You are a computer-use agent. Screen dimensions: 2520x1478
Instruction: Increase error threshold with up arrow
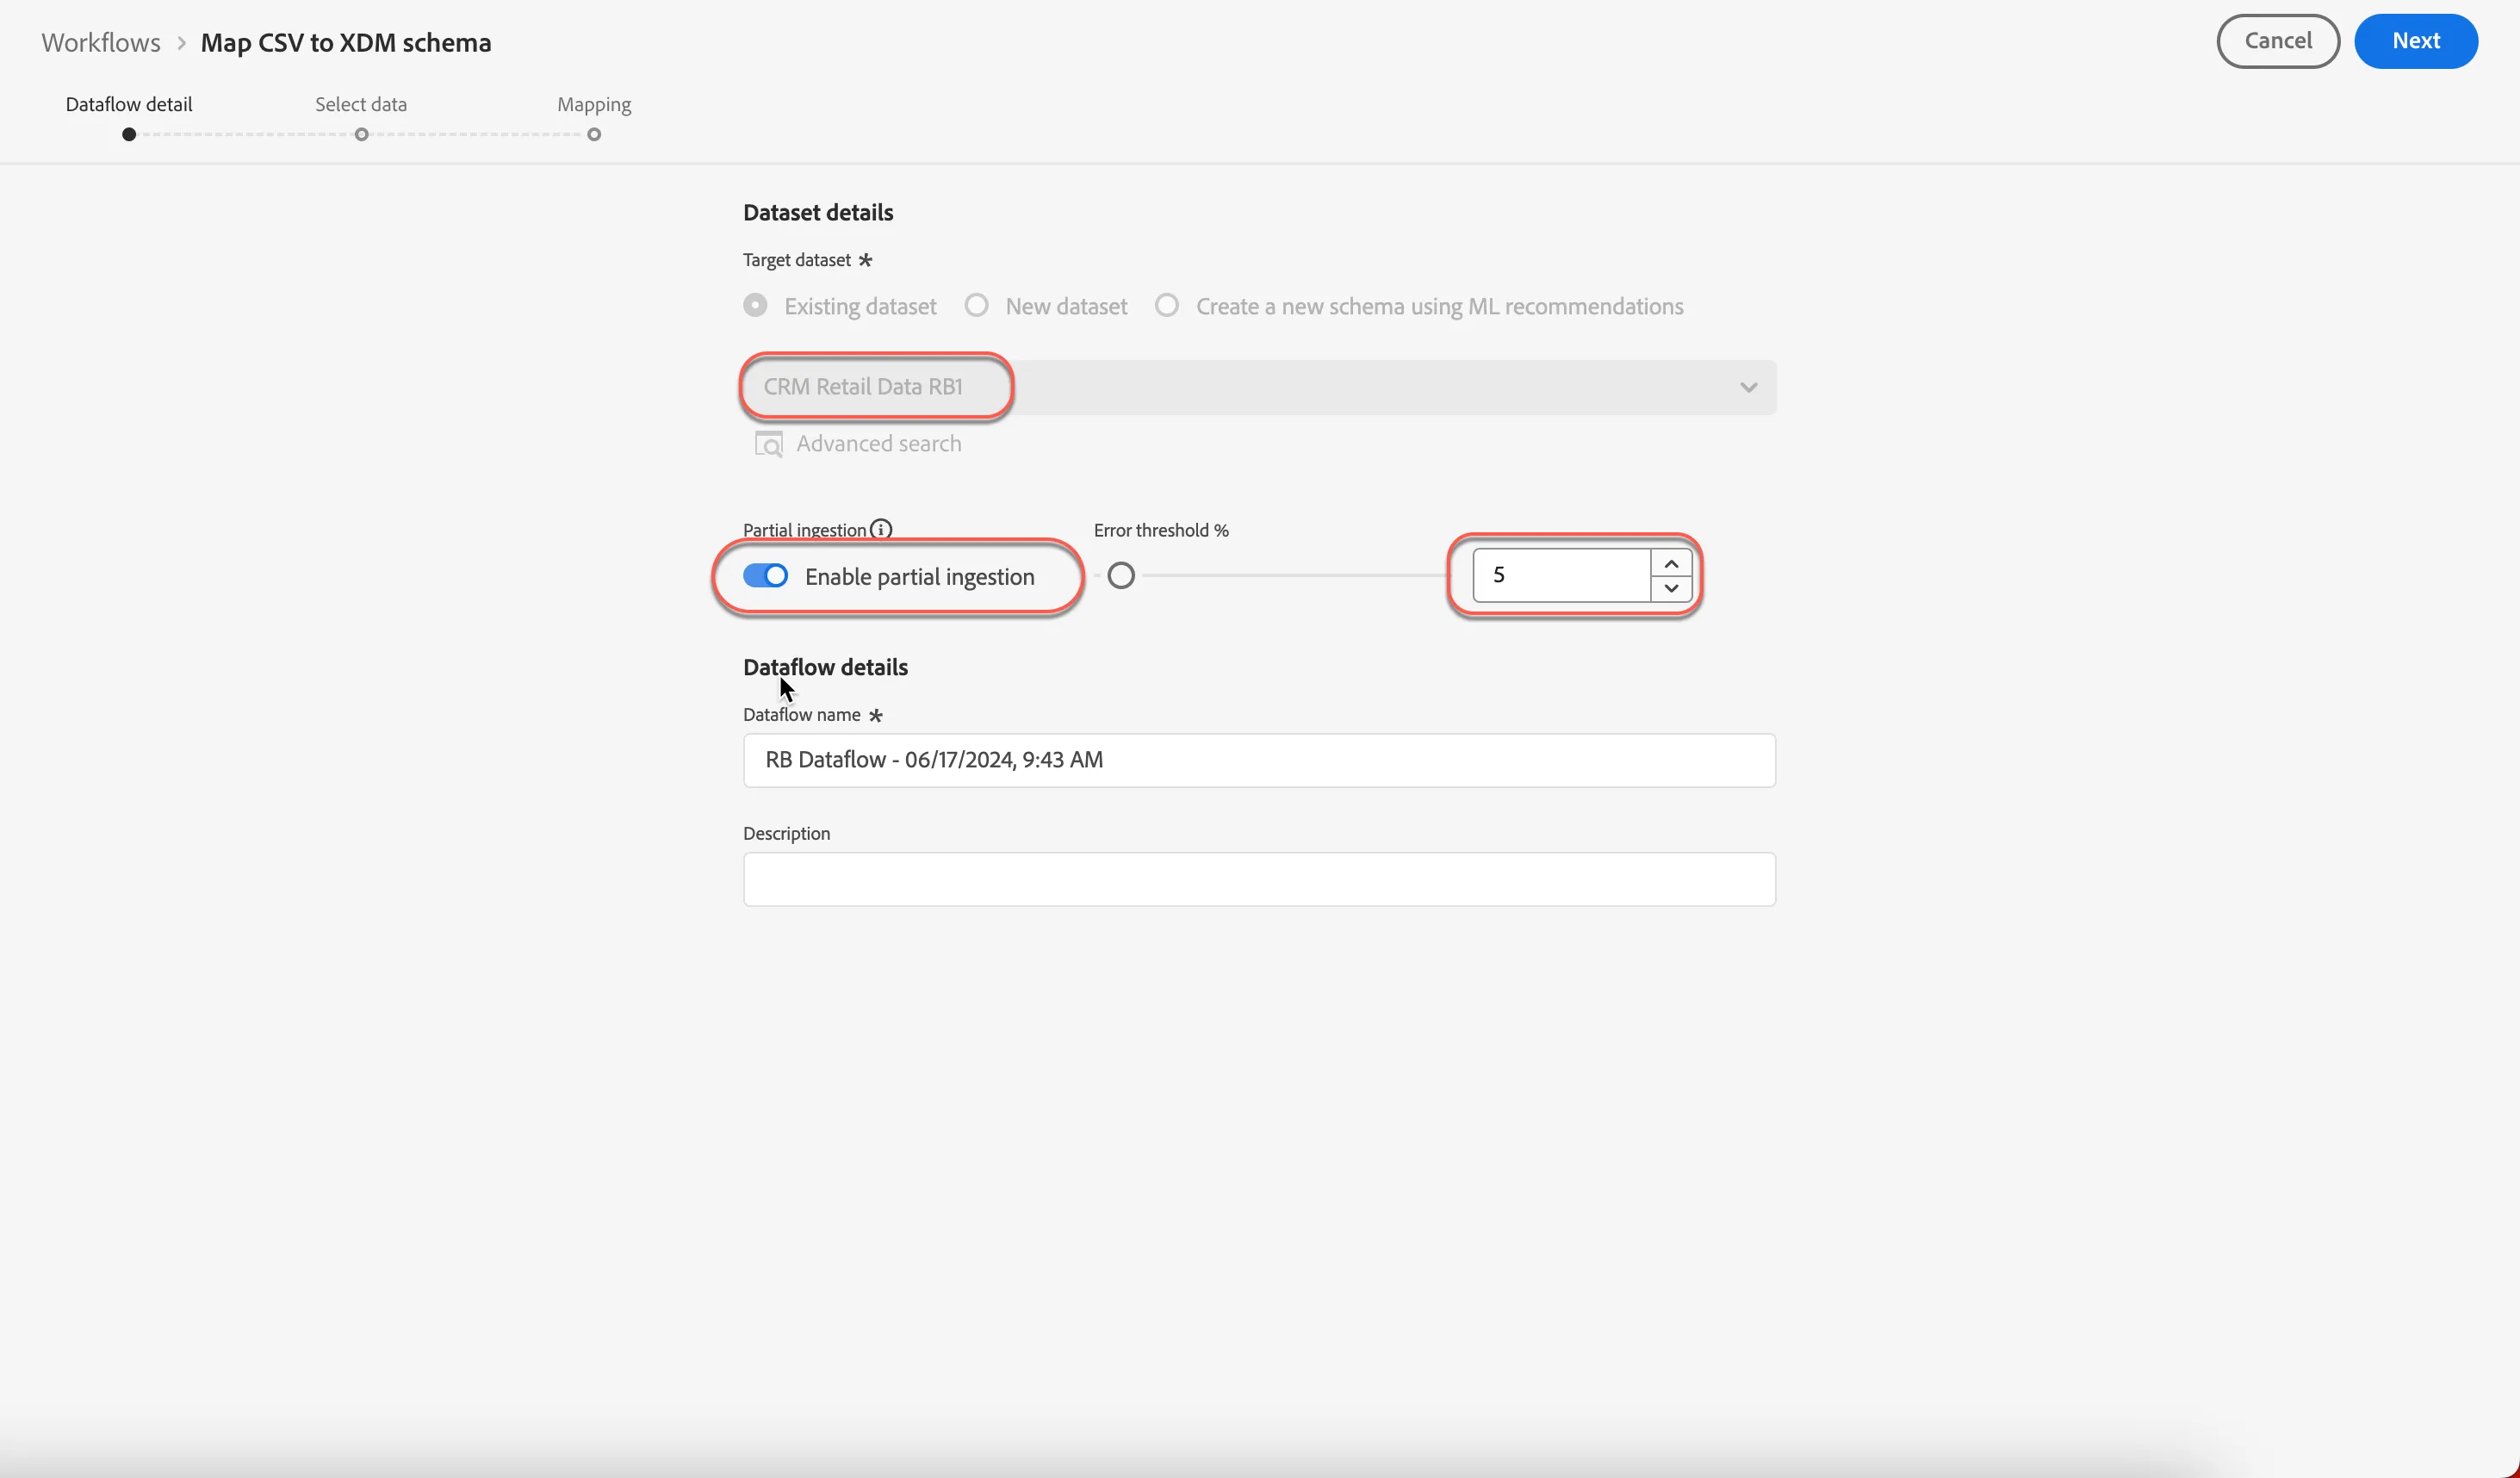pyautogui.click(x=1671, y=563)
